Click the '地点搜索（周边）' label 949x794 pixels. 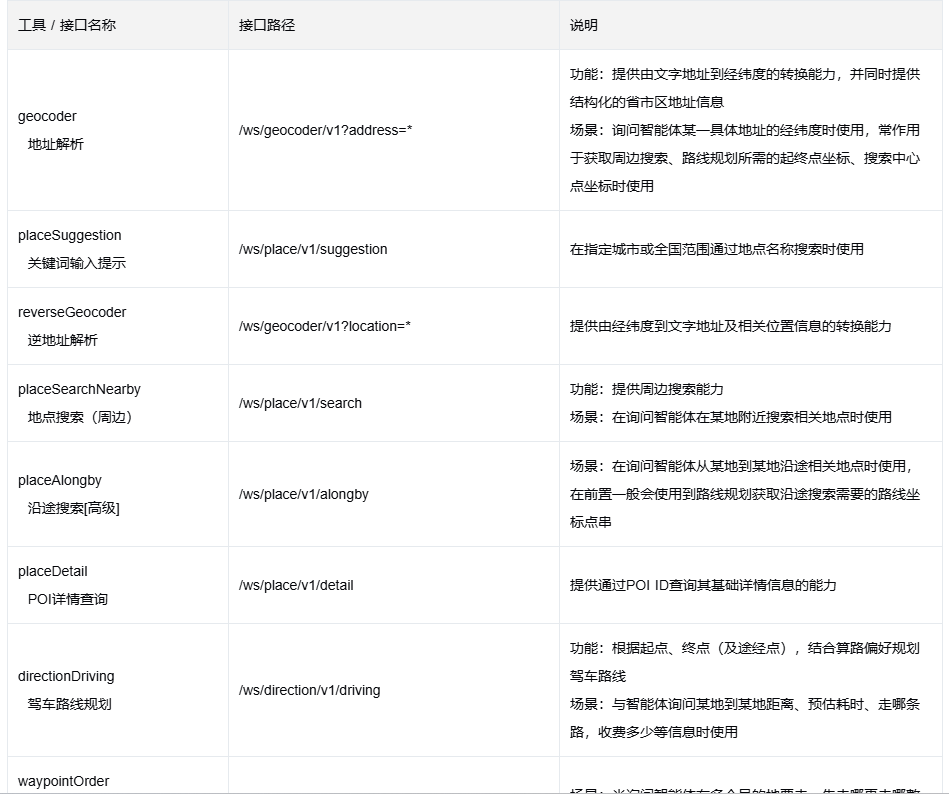coord(80,417)
